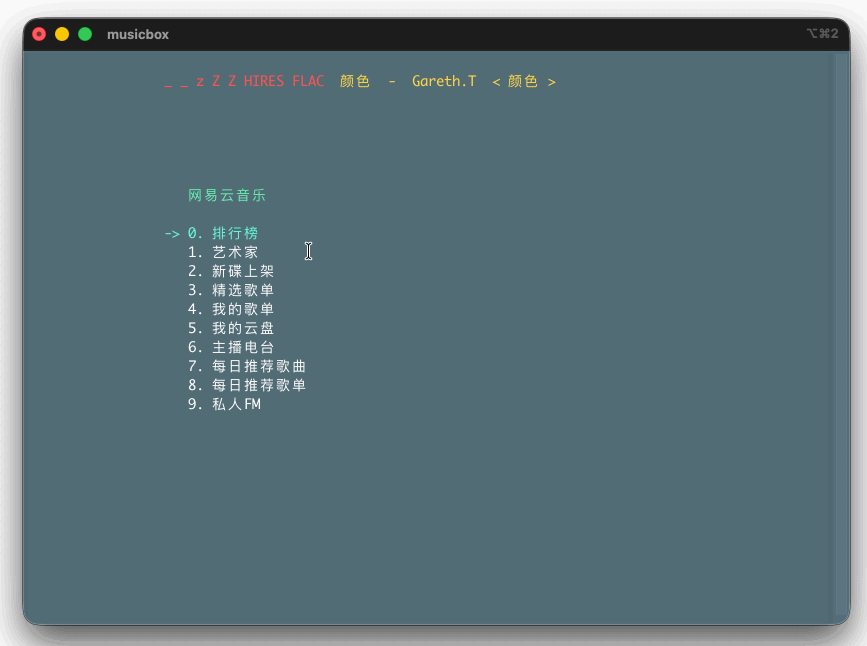Click the HIRES FLAC quality label
Screen dimensions: 867x646
pos(284,81)
